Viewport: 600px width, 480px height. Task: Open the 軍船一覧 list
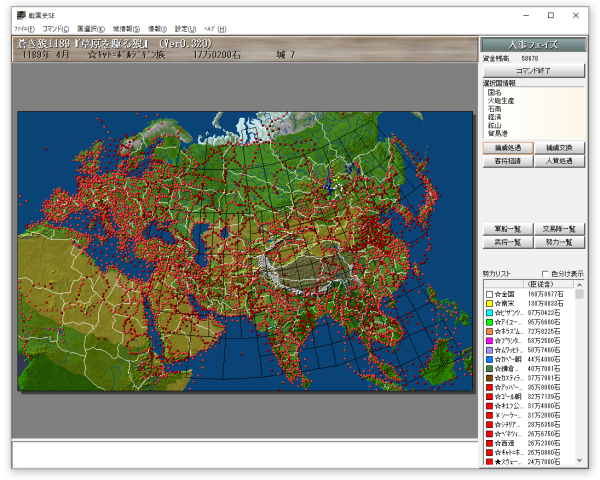point(507,229)
